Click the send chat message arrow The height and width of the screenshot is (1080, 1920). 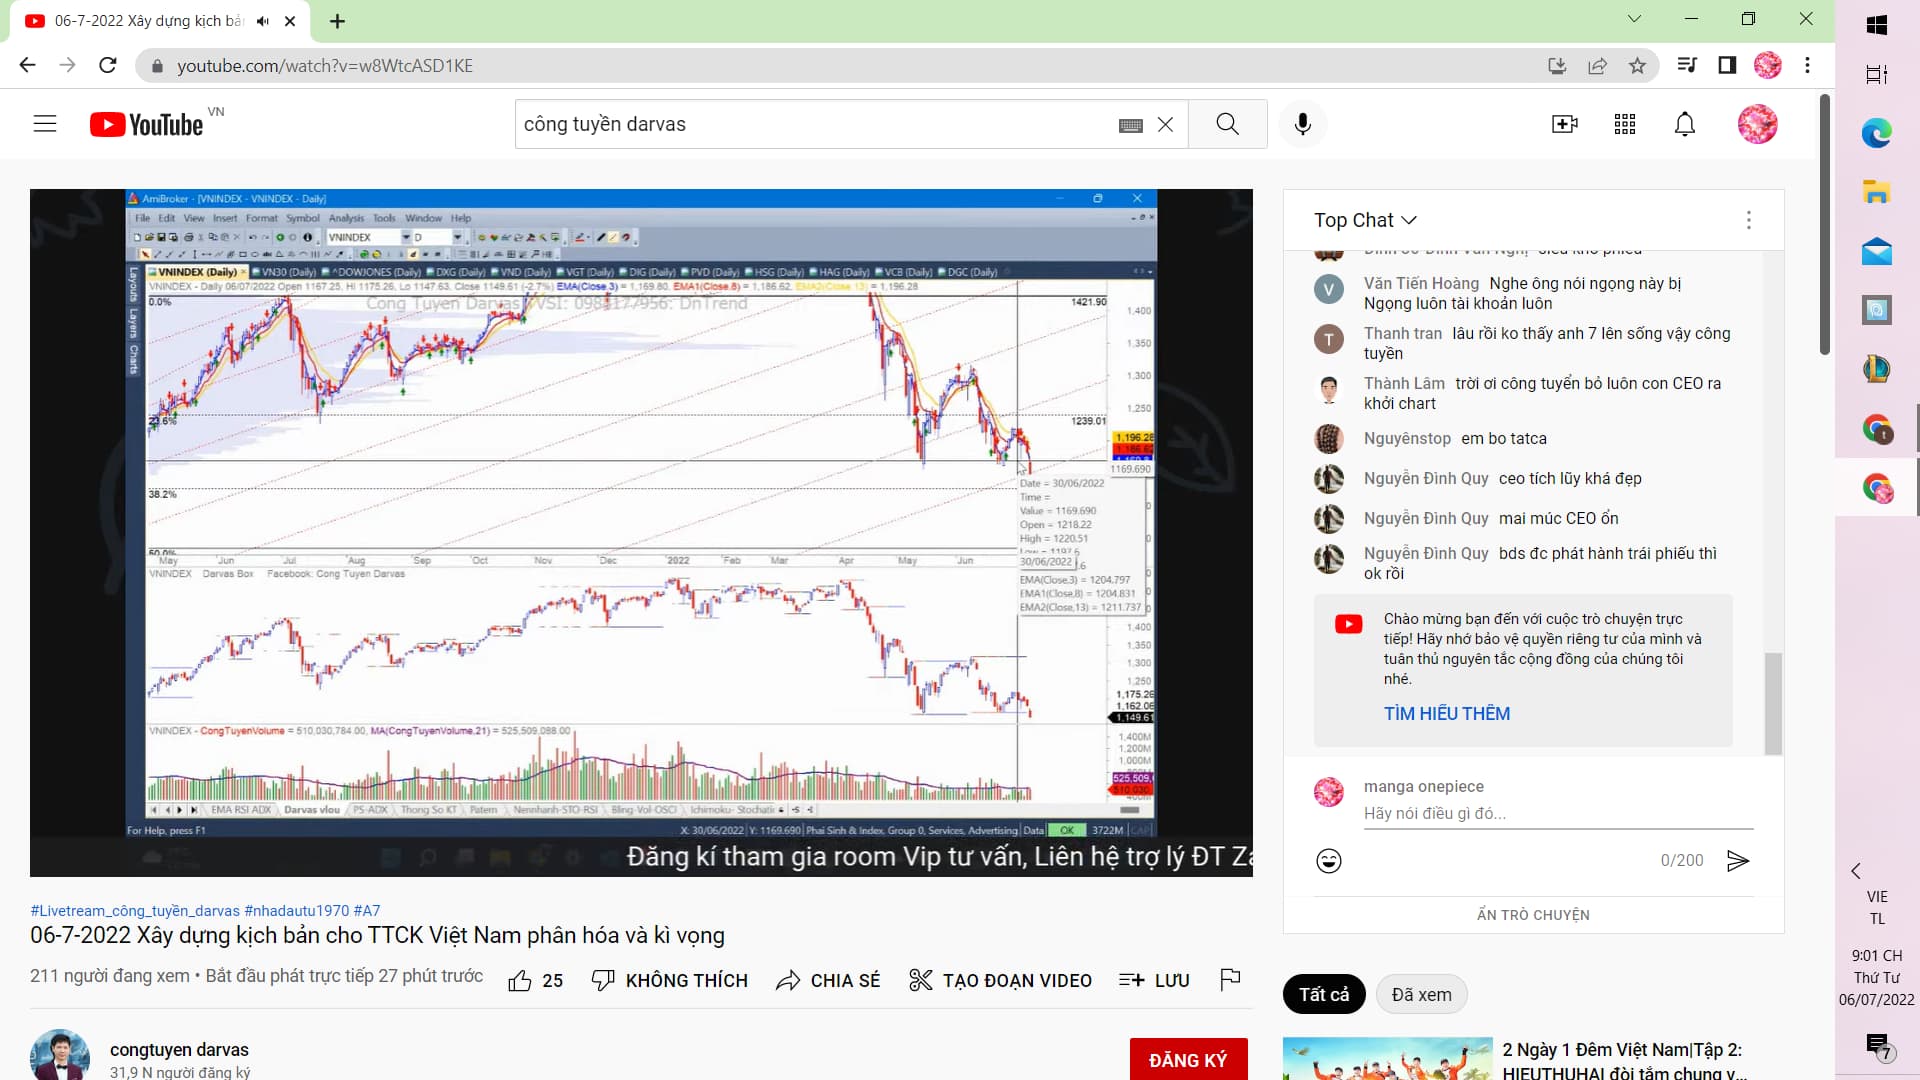[1738, 861]
